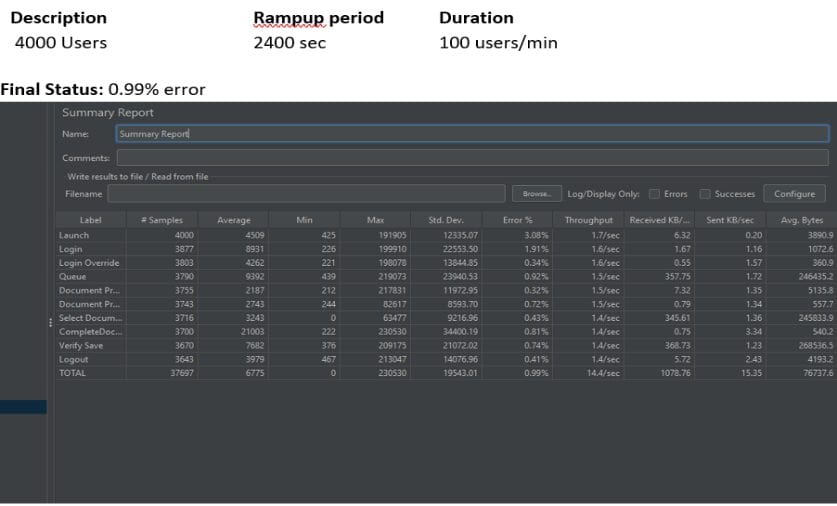This screenshot has width=837, height=506.
Task: Select the Launch row label
Action: (x=74, y=235)
